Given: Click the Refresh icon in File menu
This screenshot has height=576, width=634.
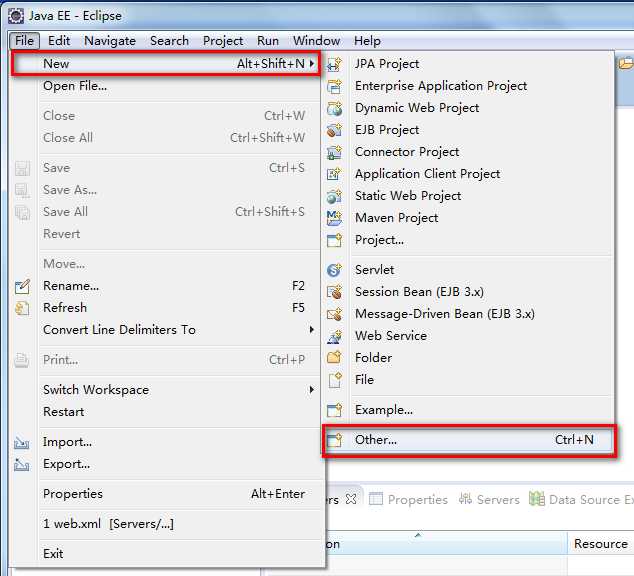Looking at the screenshot, I should [x=22, y=308].
